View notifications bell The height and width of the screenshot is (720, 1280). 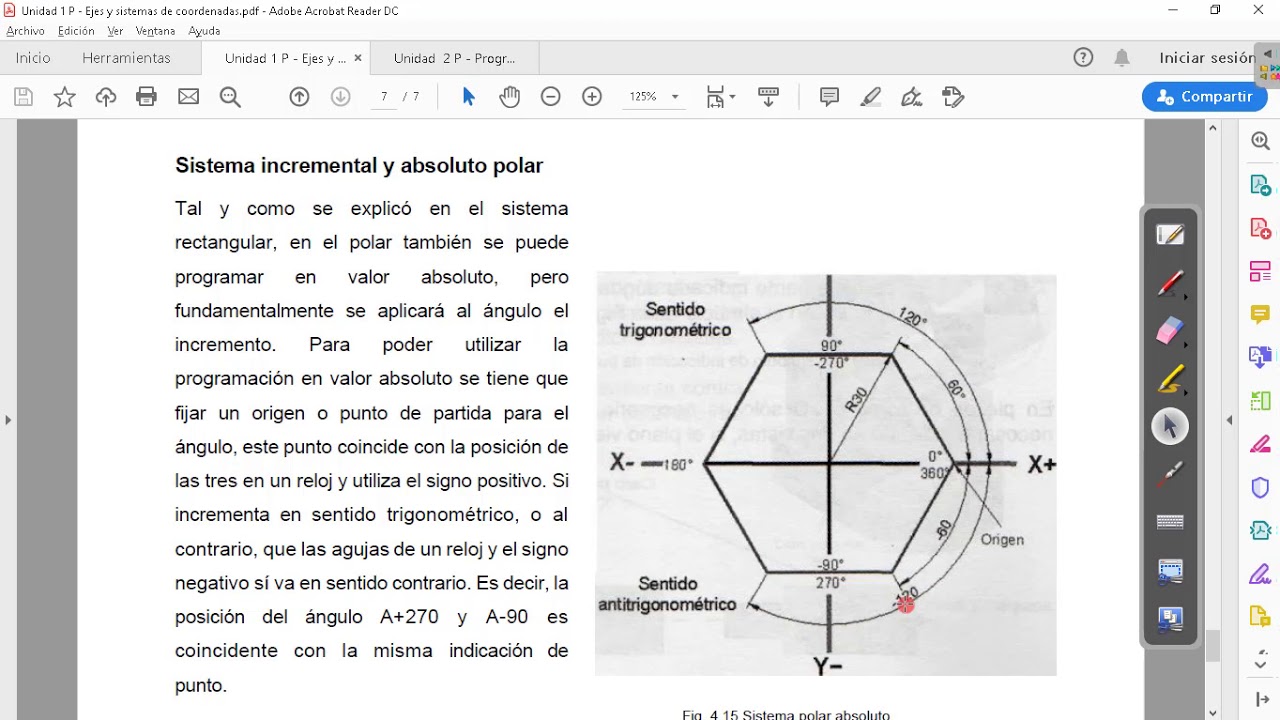click(x=1122, y=58)
